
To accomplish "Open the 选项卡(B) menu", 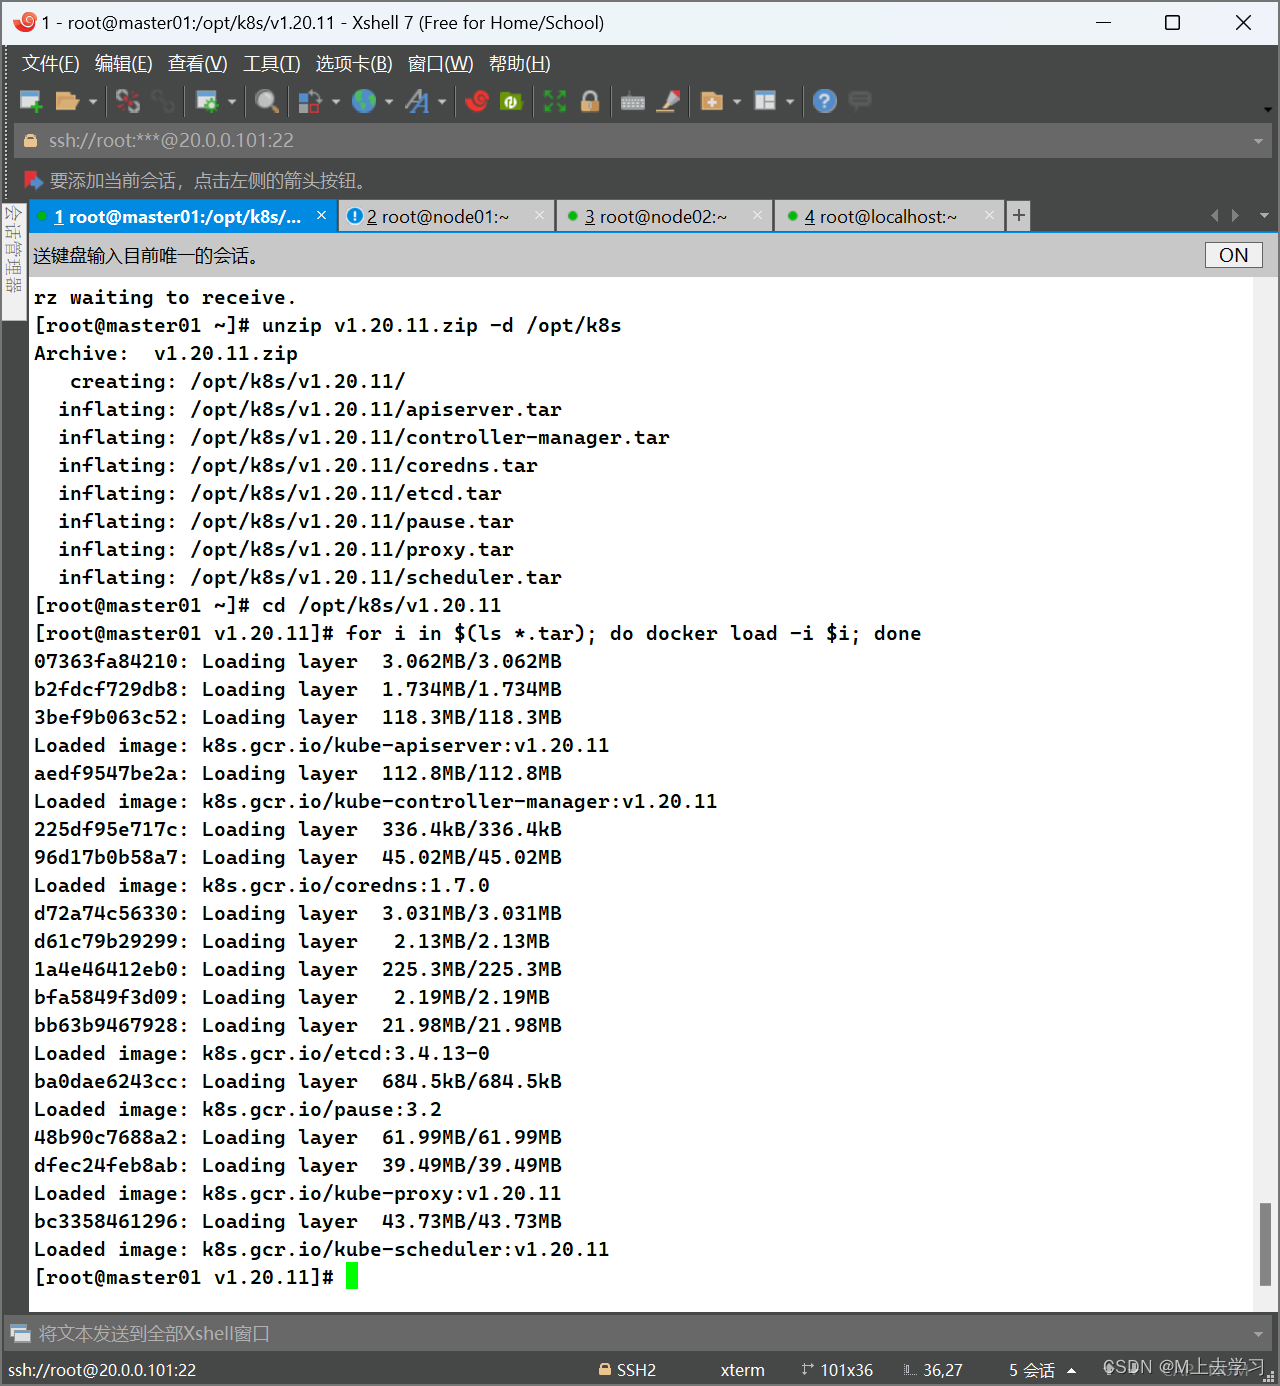I will point(354,64).
